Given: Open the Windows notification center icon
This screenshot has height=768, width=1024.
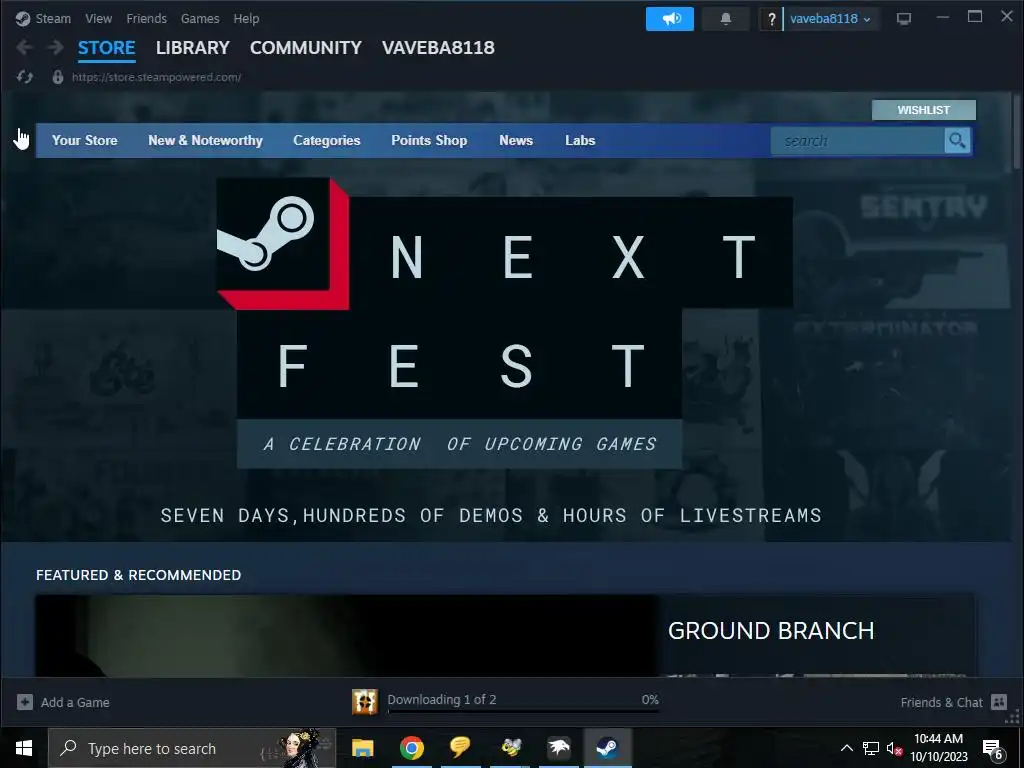Looking at the screenshot, I should [x=993, y=750].
